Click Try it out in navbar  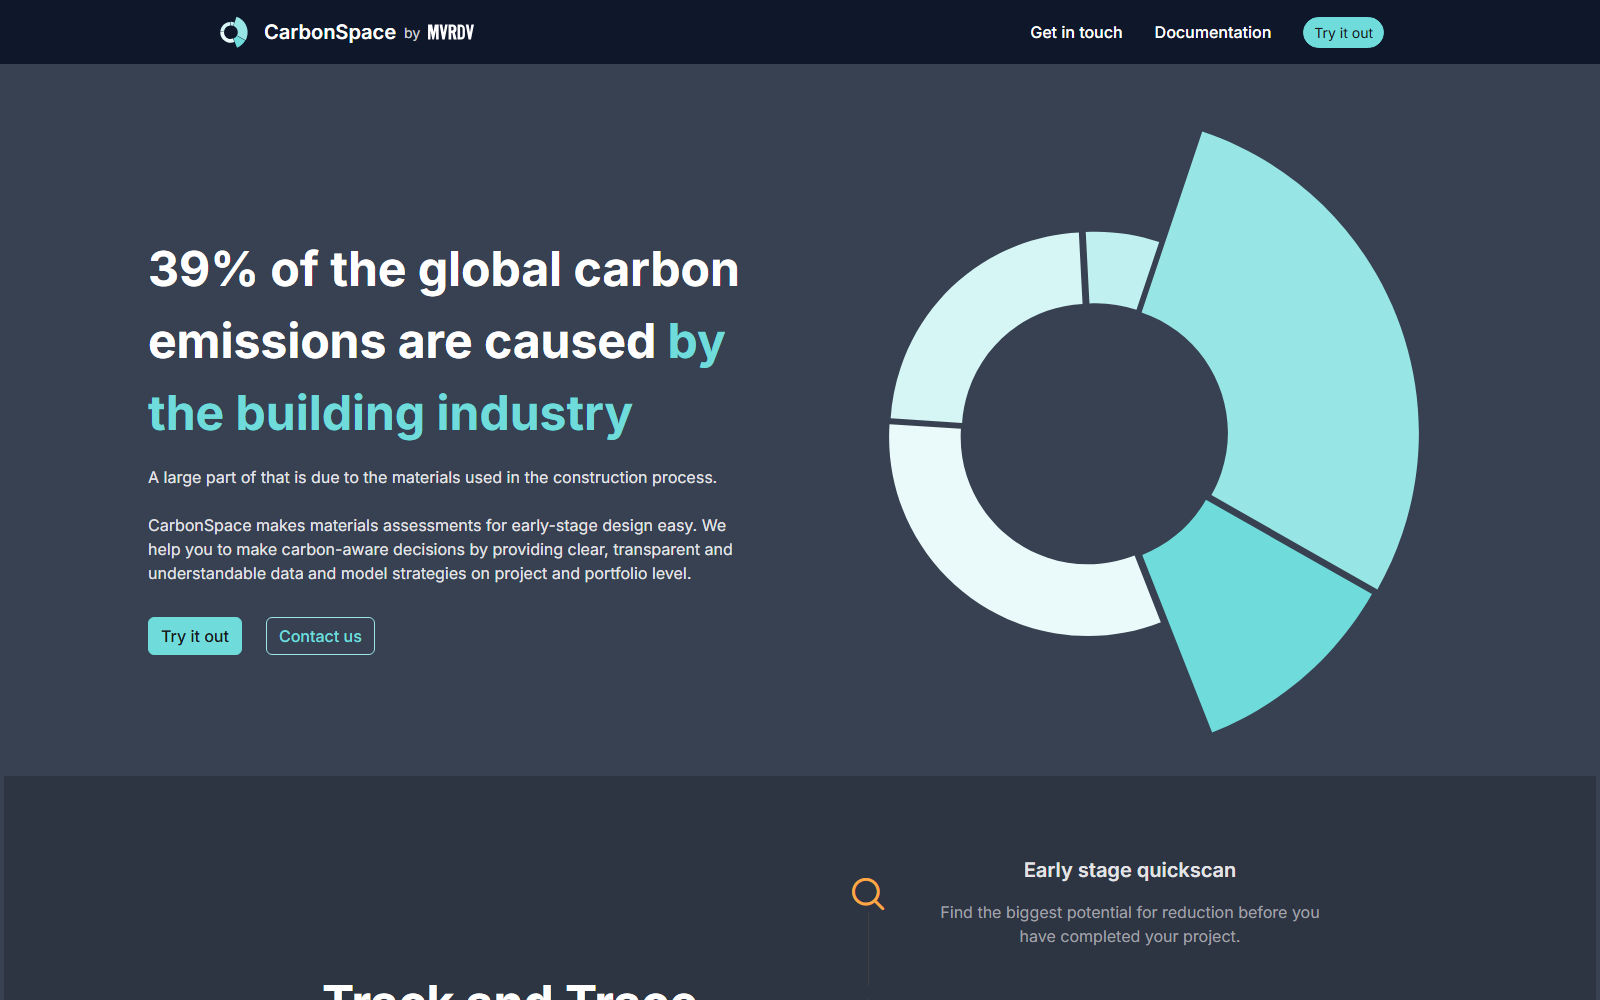(x=1343, y=33)
